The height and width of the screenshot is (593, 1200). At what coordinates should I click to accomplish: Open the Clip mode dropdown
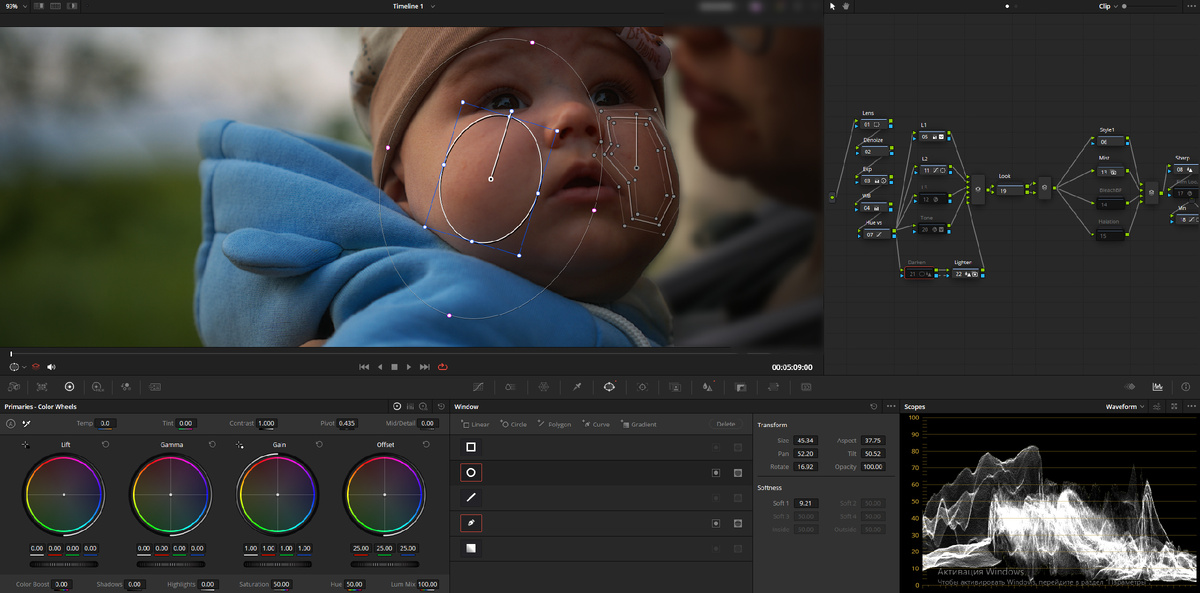(1108, 6)
